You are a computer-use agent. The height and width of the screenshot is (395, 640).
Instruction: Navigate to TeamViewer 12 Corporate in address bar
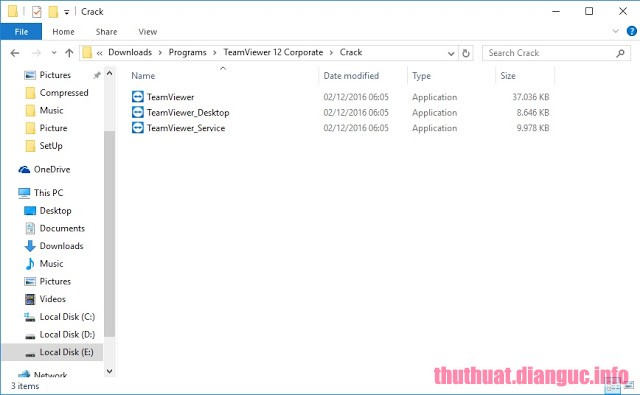[x=273, y=52]
